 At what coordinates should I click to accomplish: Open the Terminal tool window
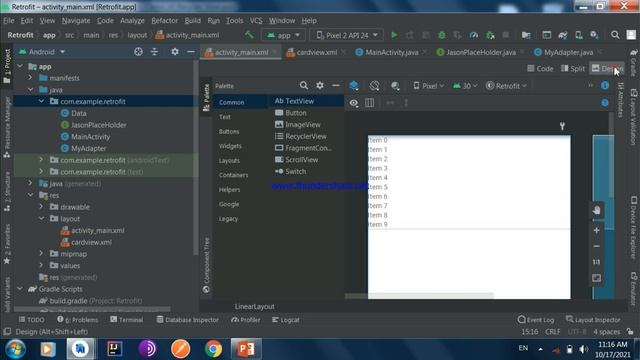click(127, 320)
